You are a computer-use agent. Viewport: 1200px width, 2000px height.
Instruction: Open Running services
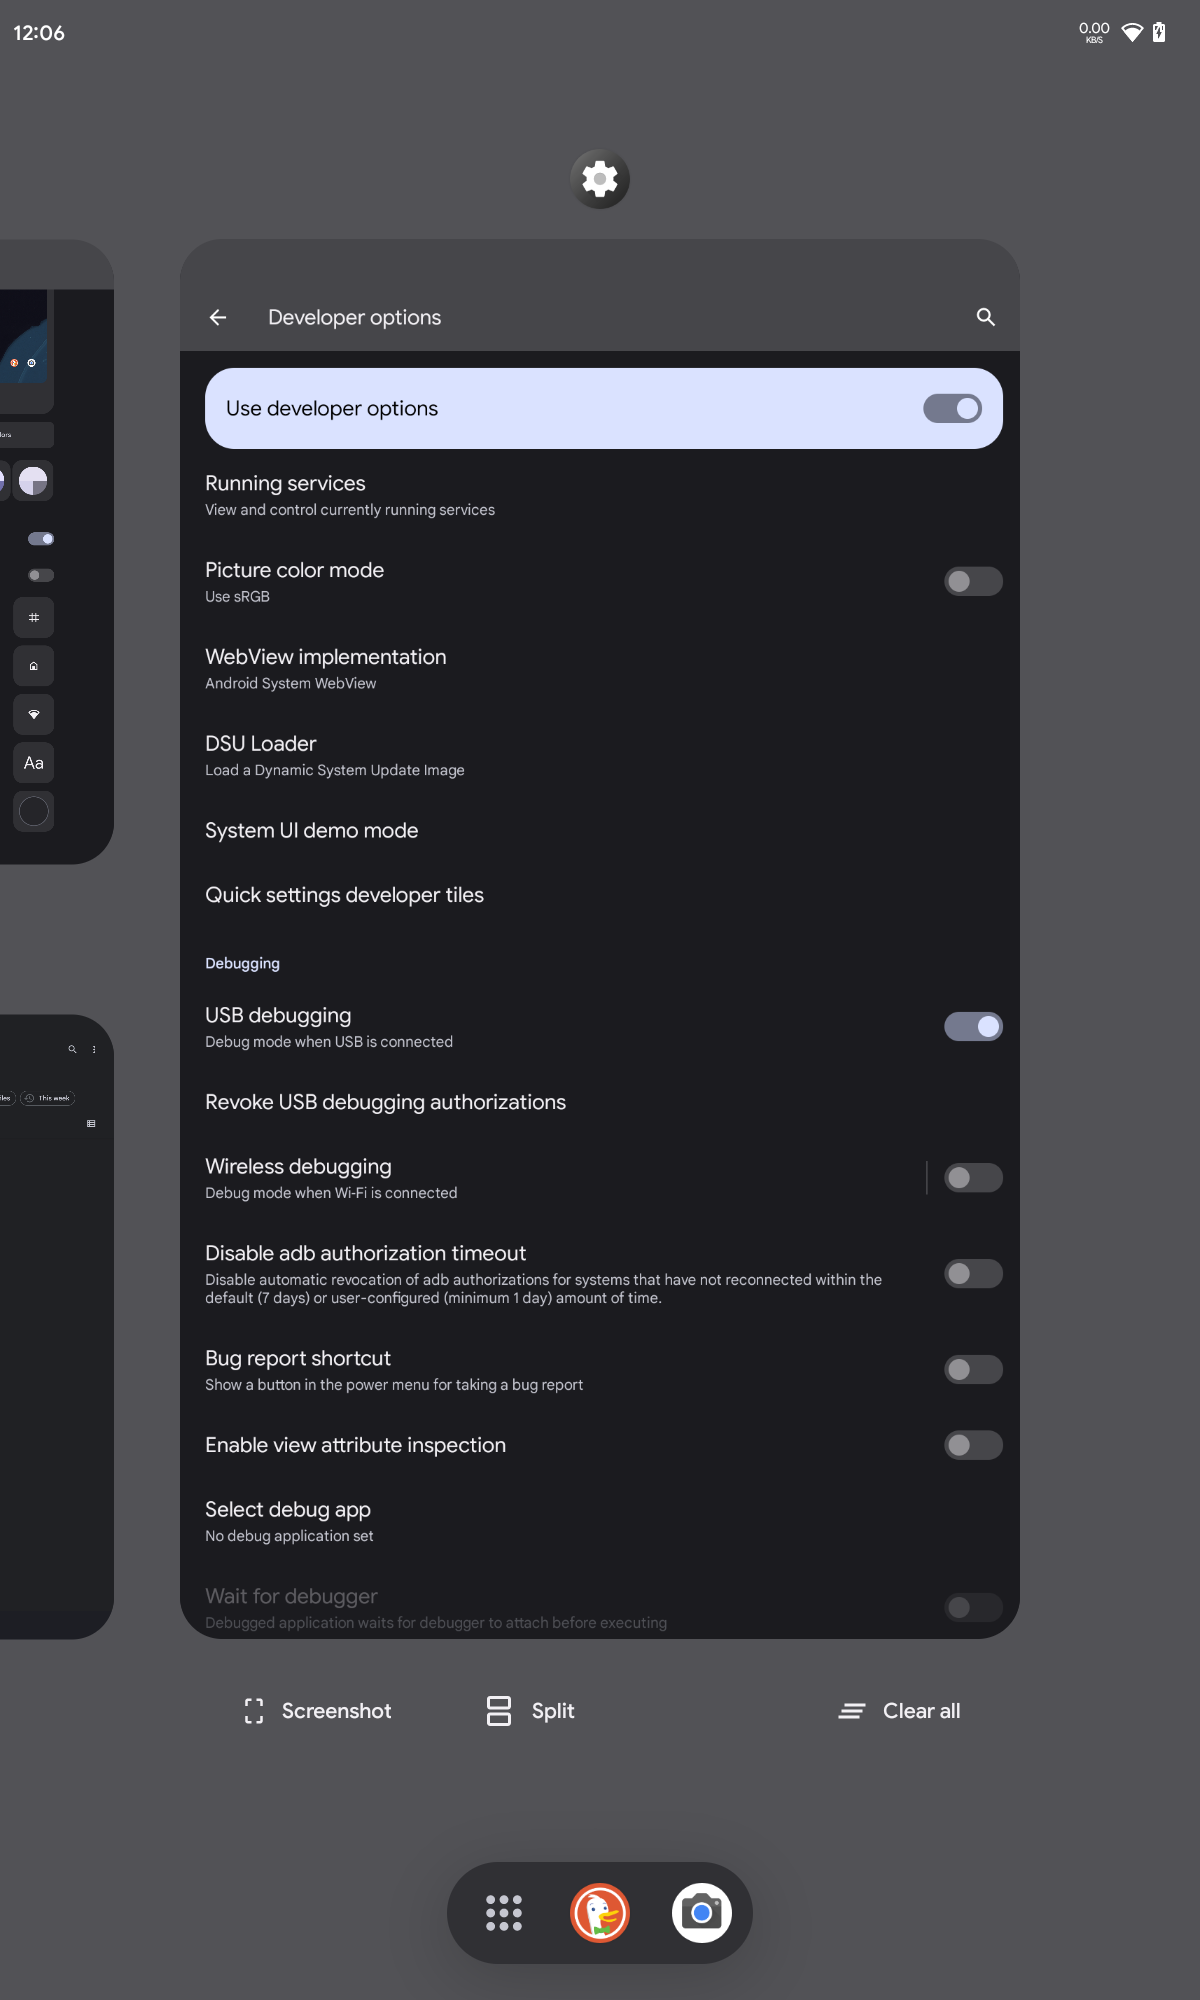pyautogui.click(x=350, y=495)
